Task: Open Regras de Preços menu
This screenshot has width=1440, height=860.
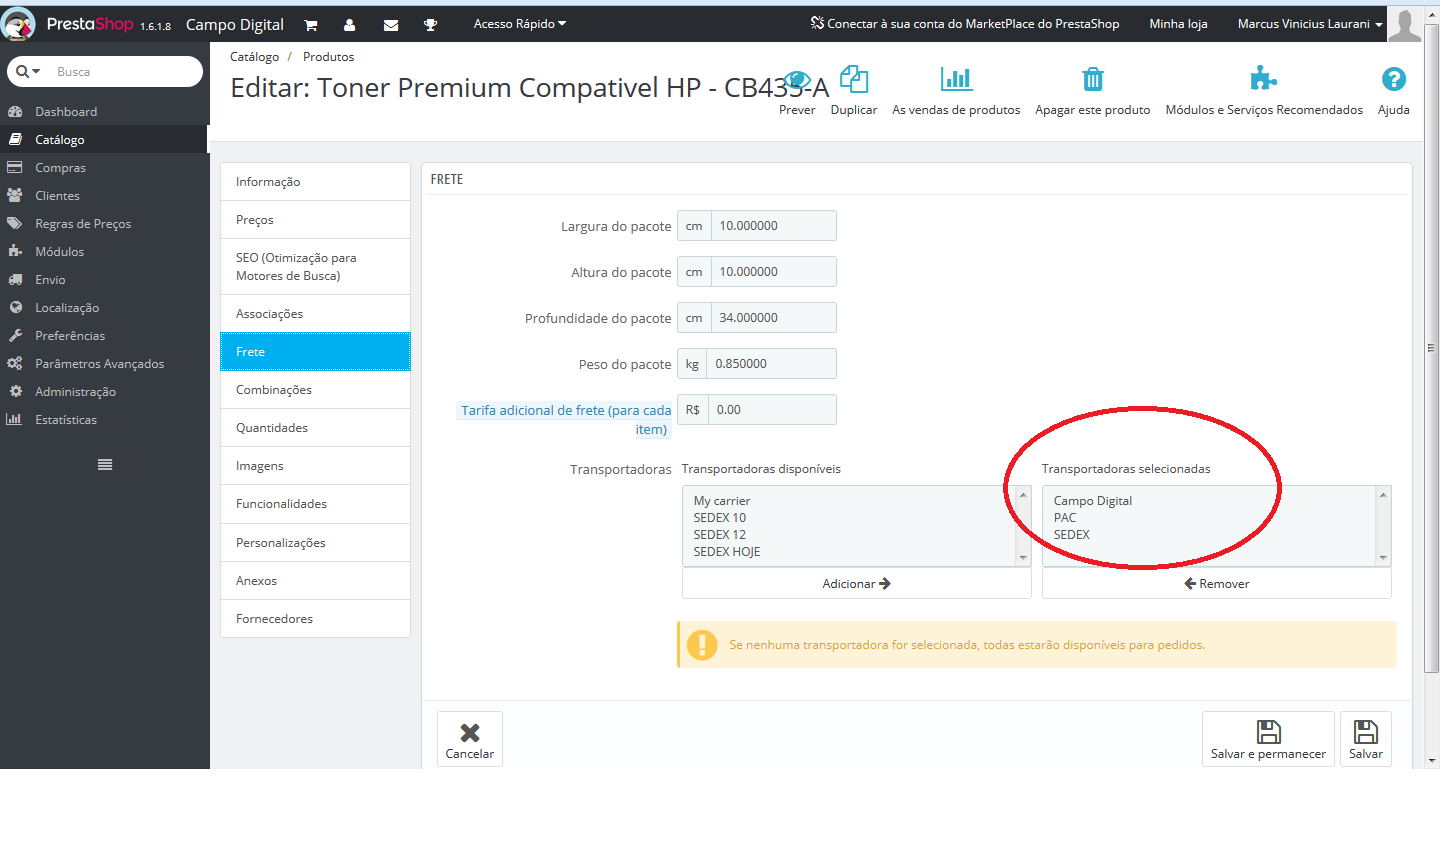Action: click(x=104, y=223)
